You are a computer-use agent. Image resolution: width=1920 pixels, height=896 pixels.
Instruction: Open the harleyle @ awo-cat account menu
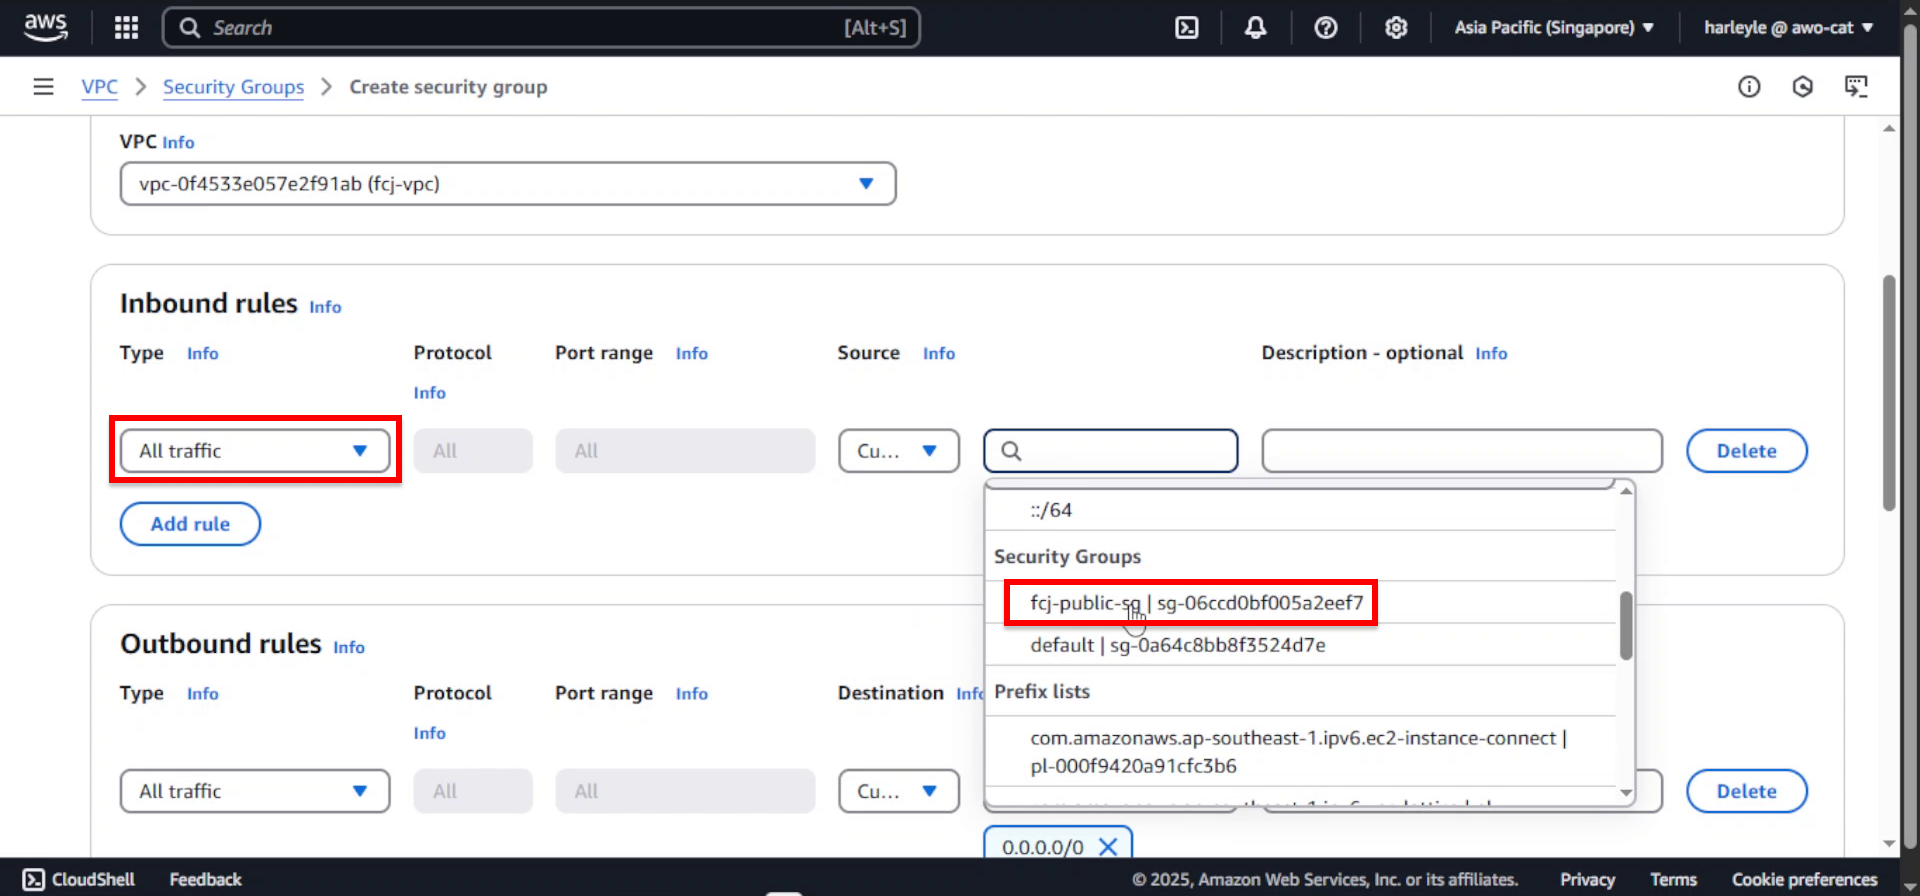(1788, 27)
